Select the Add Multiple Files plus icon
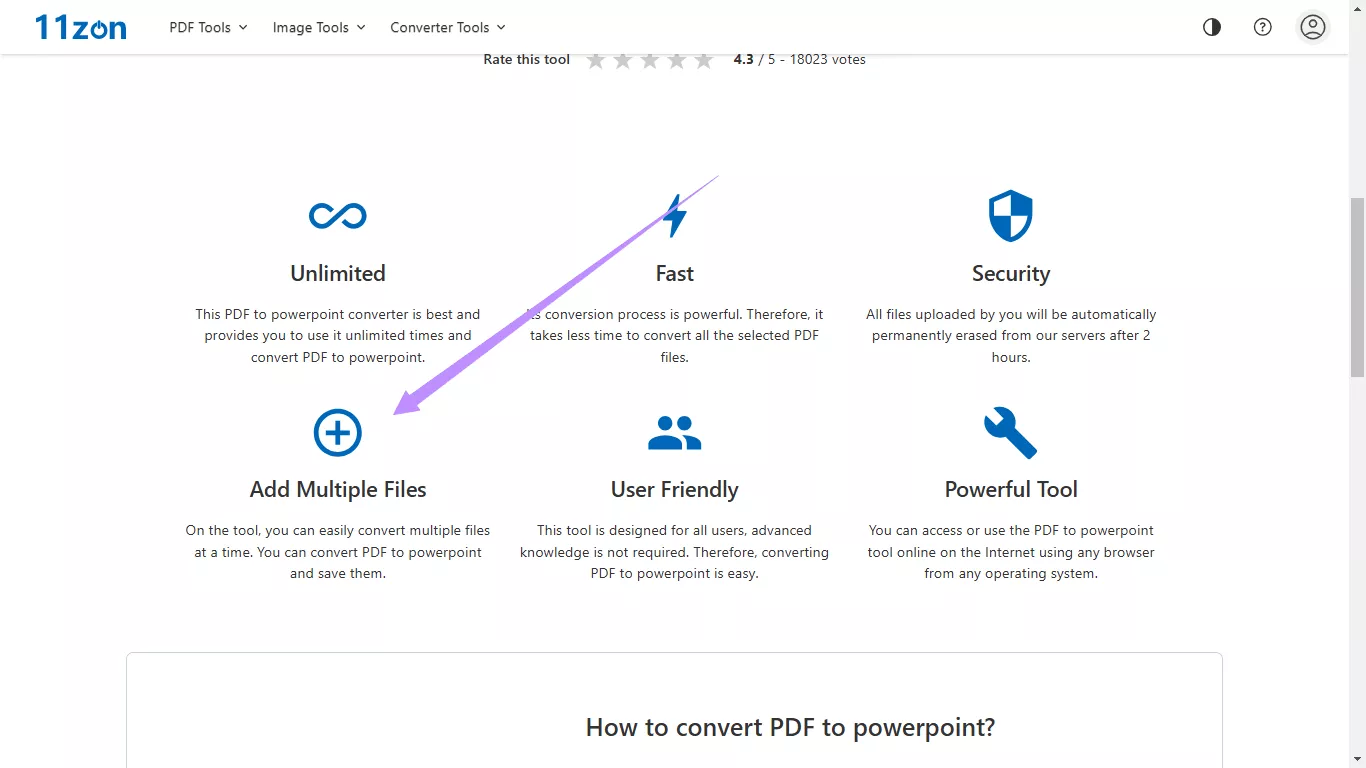This screenshot has height=768, width=1366. pyautogui.click(x=337, y=432)
